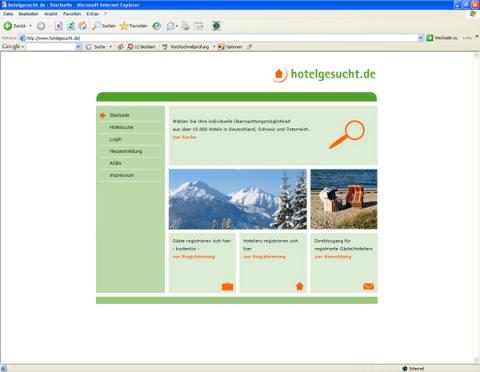Viewport: 480px width, 372px height.
Task: Click into the Google toolbar search field
Action: [x=51, y=47]
